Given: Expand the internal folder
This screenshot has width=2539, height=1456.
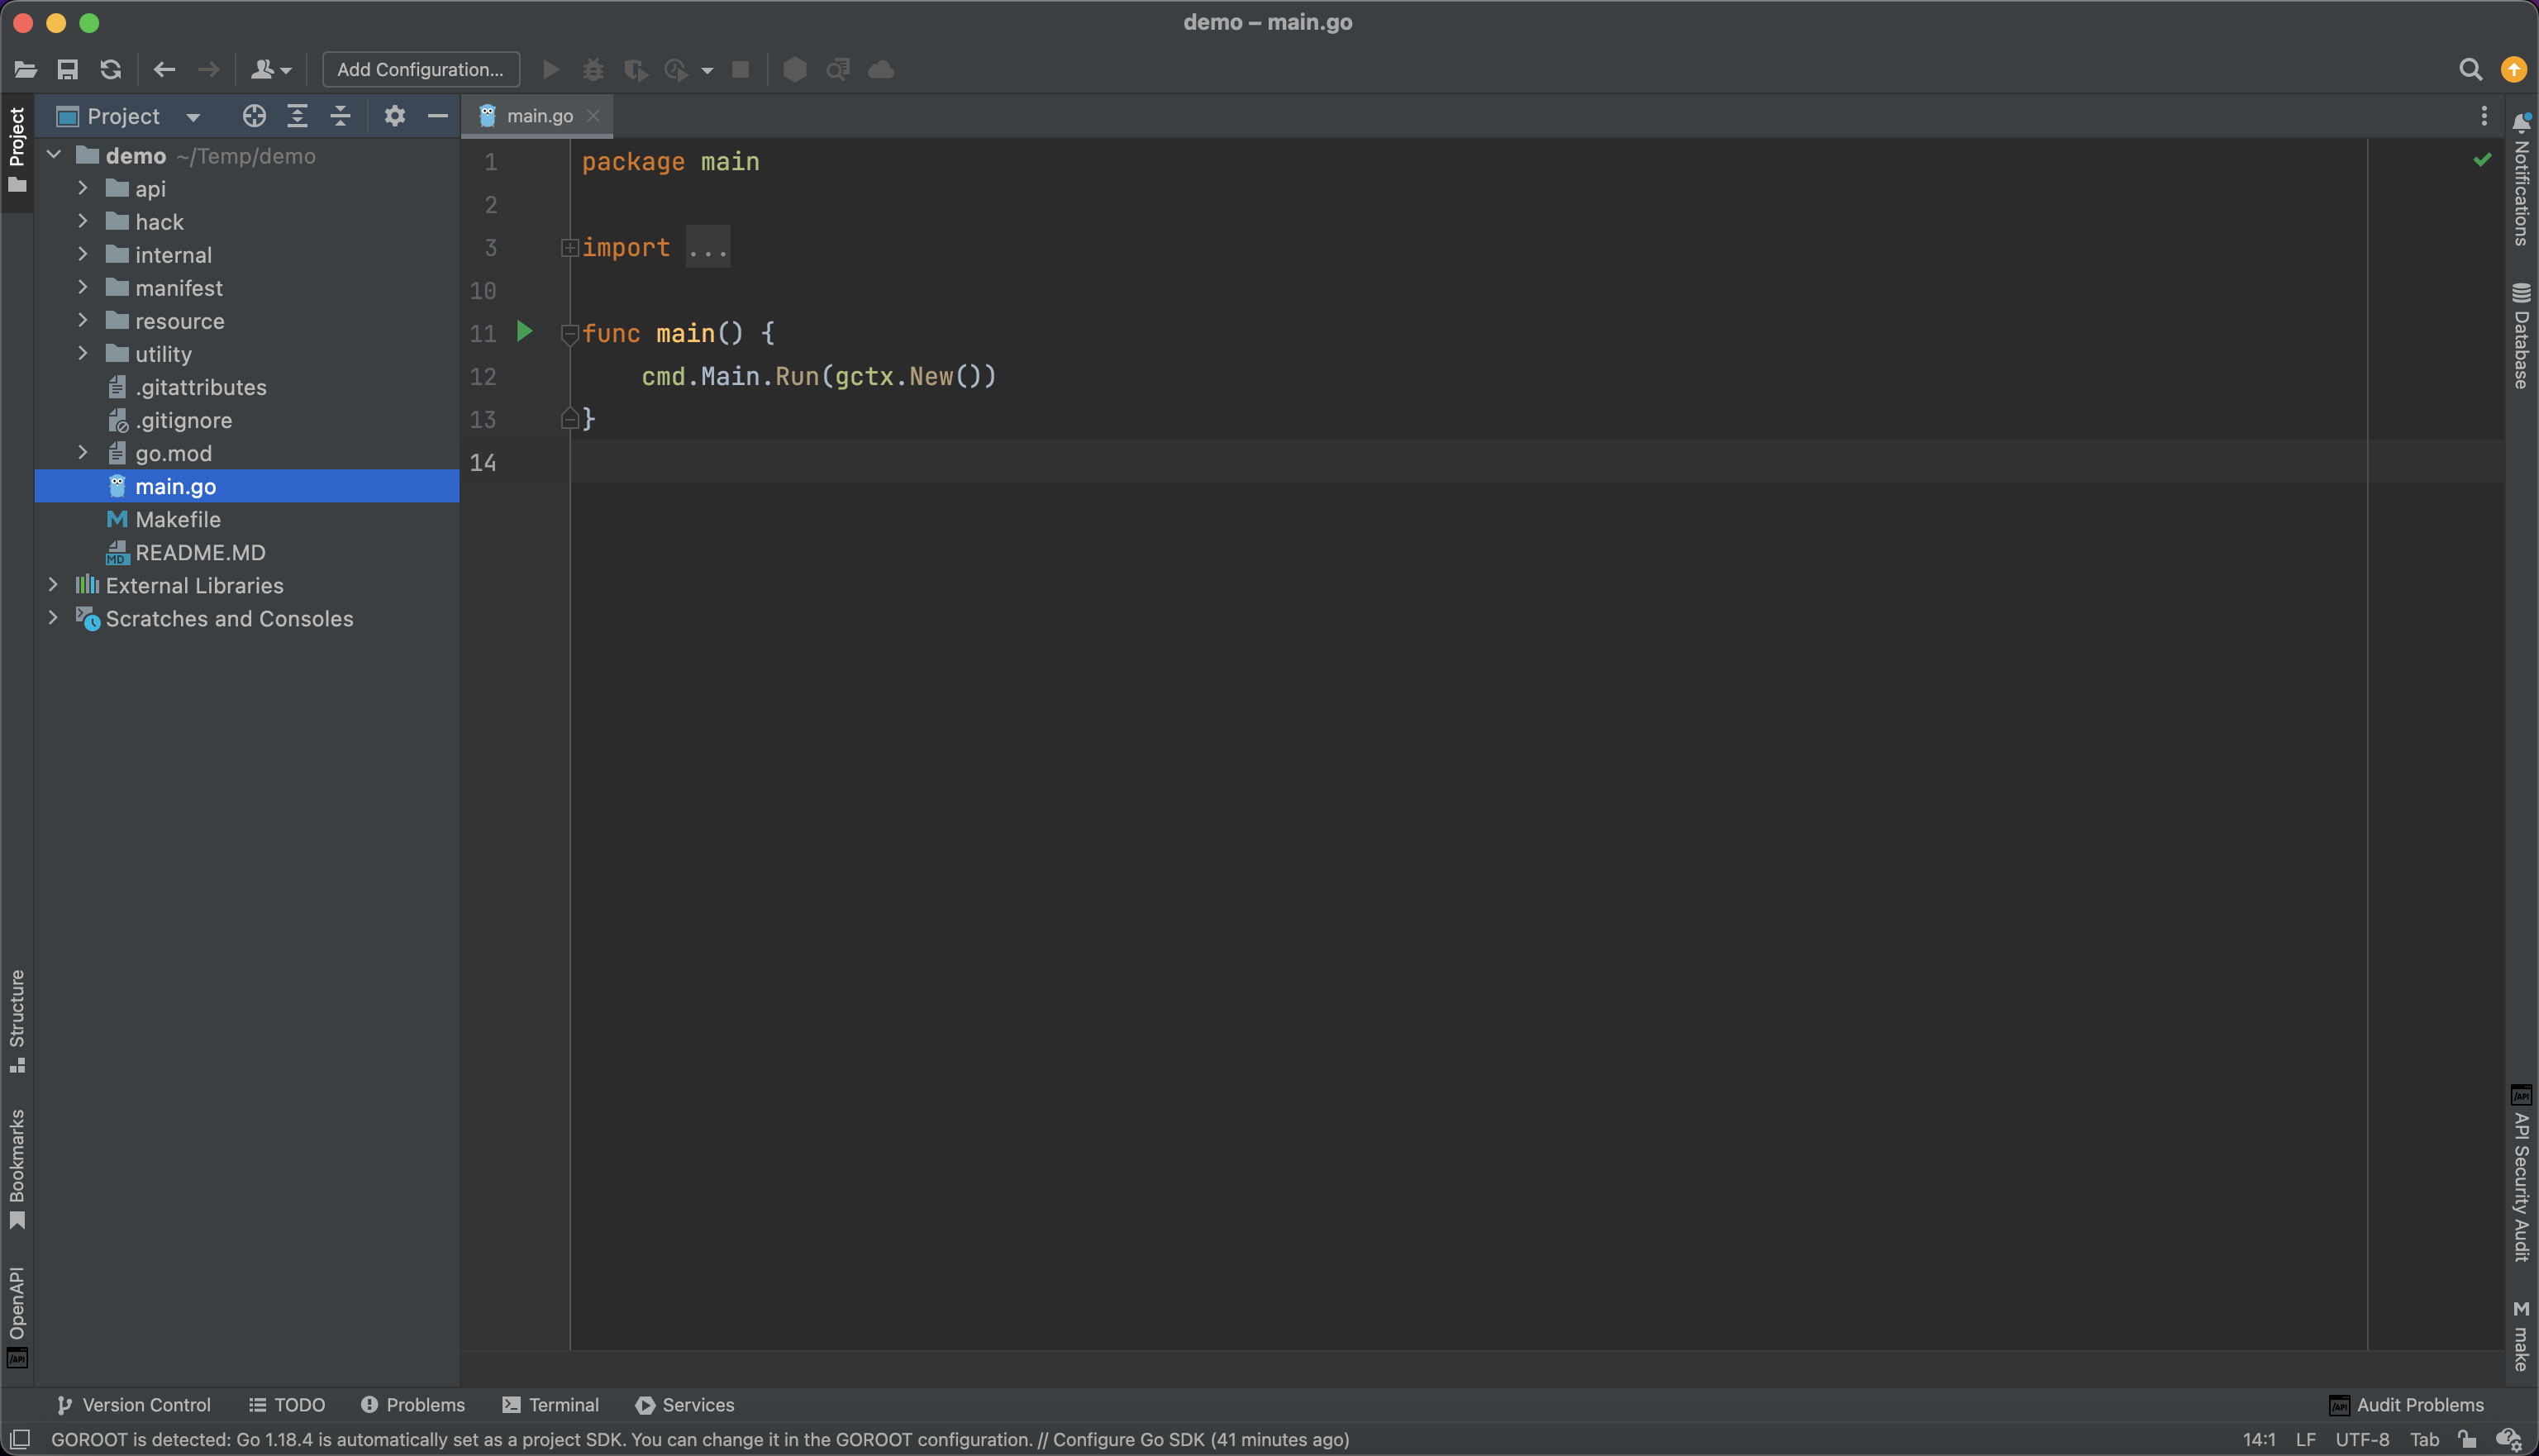Looking at the screenshot, I should pyautogui.click(x=83, y=255).
